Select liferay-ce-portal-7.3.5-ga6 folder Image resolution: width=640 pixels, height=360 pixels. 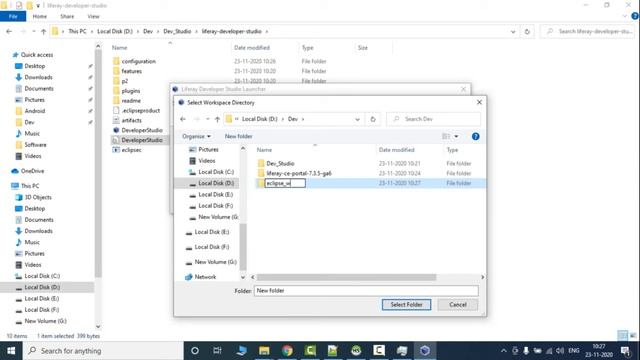[299, 173]
